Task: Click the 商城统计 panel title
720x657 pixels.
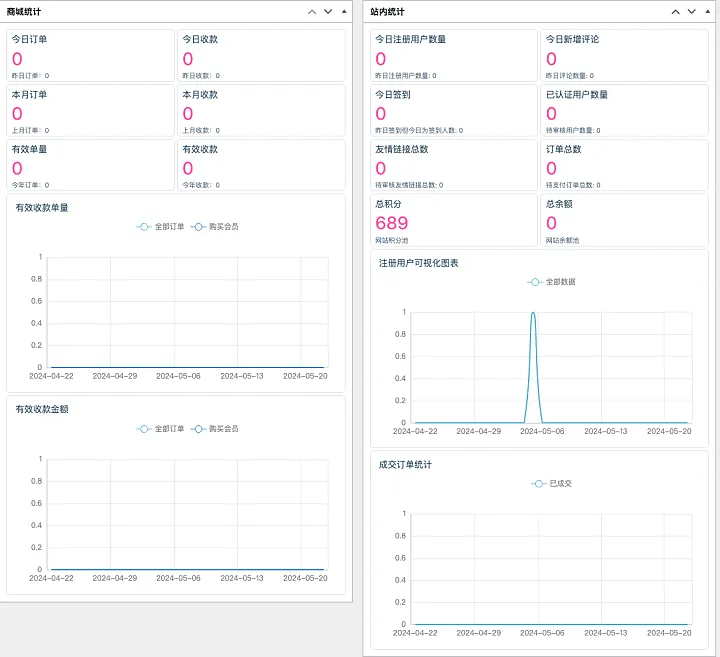Action: [x=24, y=12]
